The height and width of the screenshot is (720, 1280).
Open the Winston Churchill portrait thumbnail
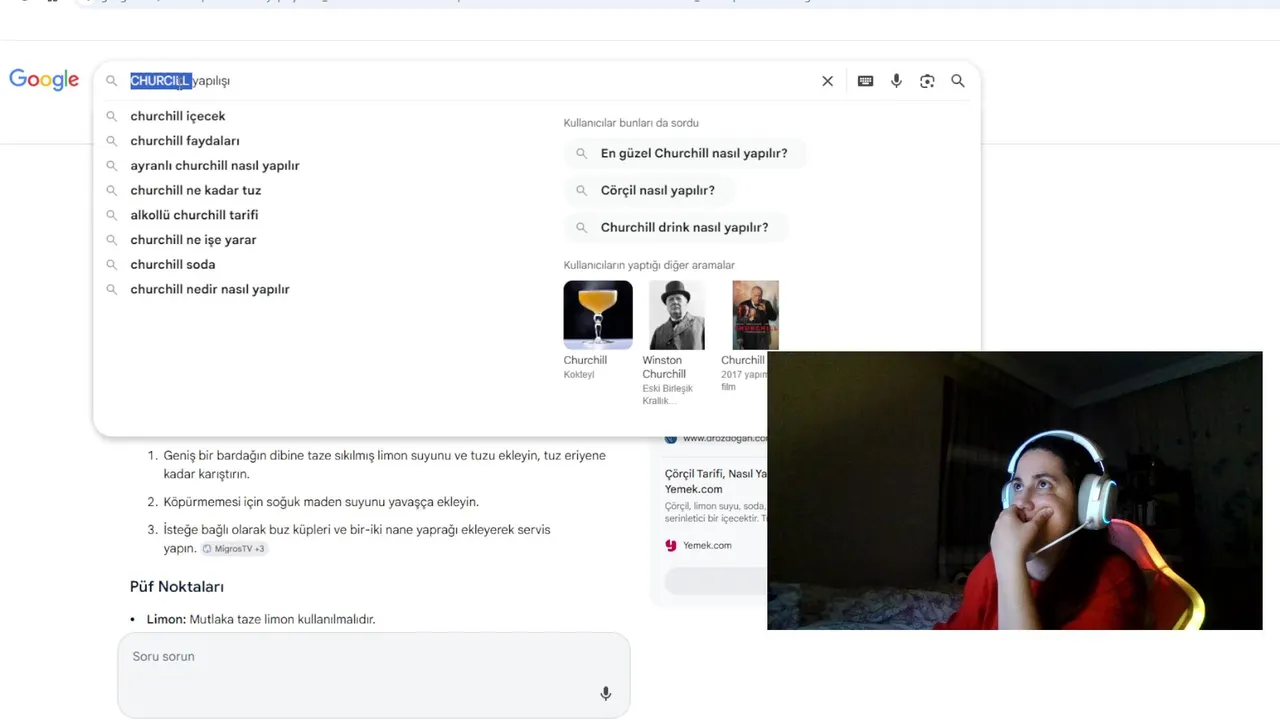point(676,315)
